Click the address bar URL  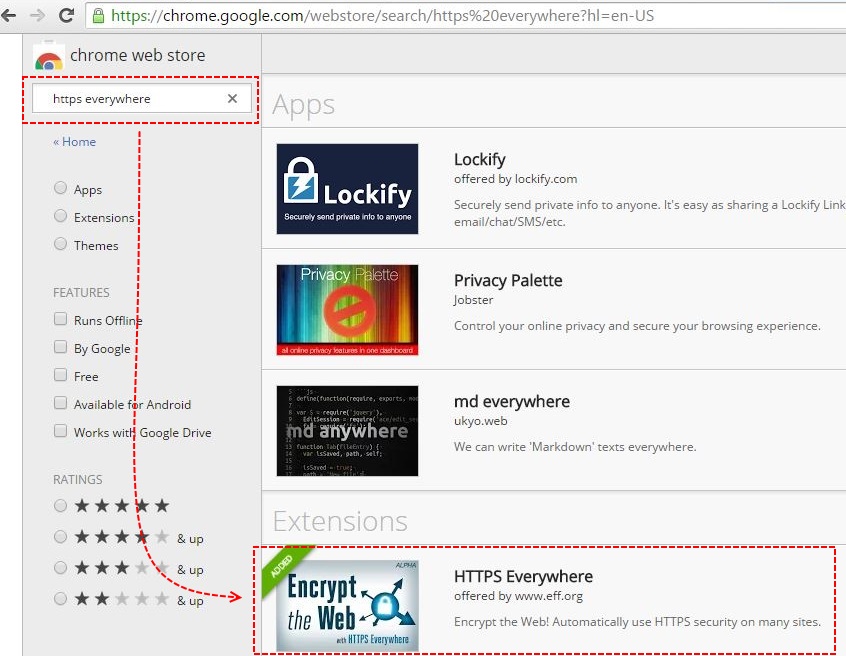(x=382, y=16)
